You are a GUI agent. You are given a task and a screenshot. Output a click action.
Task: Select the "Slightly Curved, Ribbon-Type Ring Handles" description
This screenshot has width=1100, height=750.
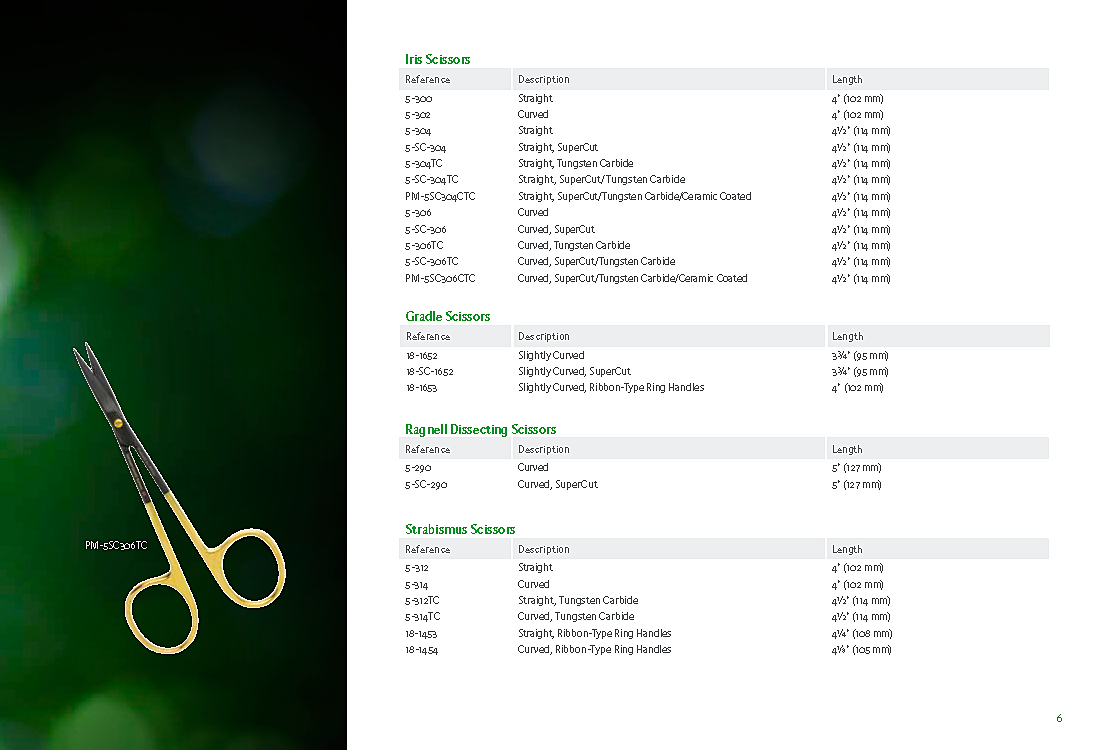[610, 388]
